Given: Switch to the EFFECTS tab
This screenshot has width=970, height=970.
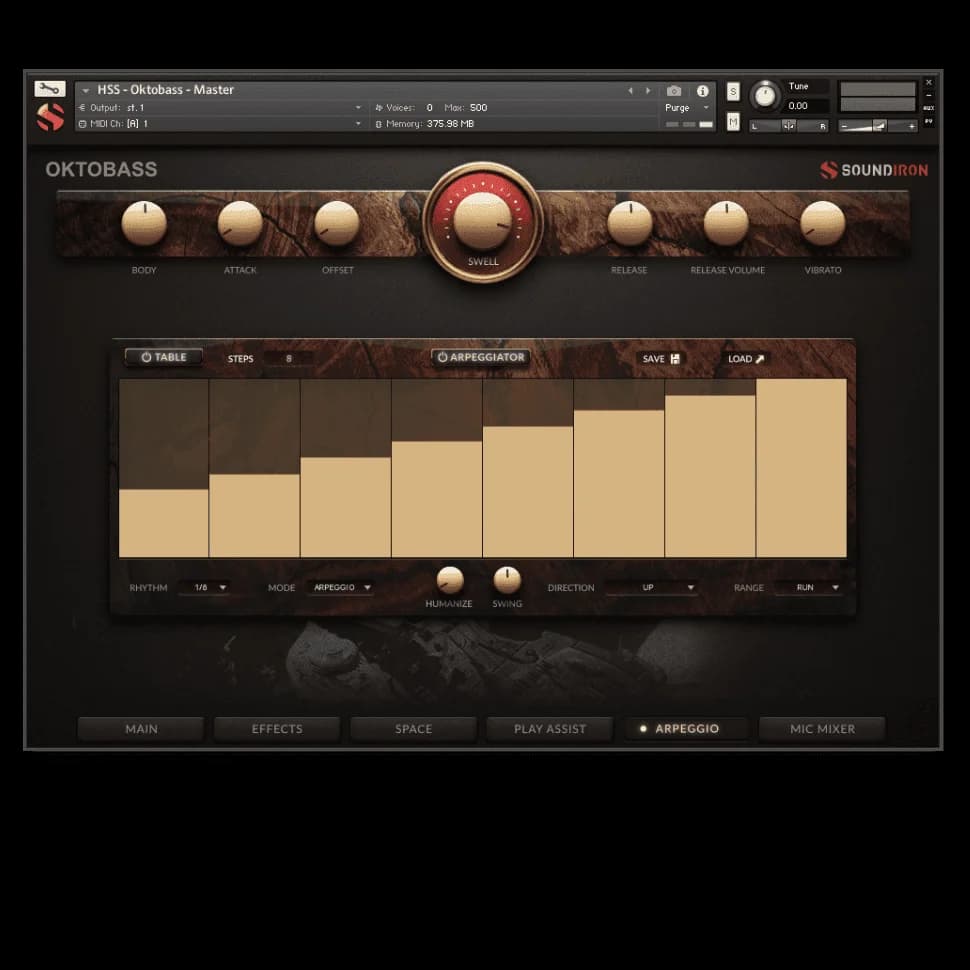Looking at the screenshot, I should pos(276,728).
